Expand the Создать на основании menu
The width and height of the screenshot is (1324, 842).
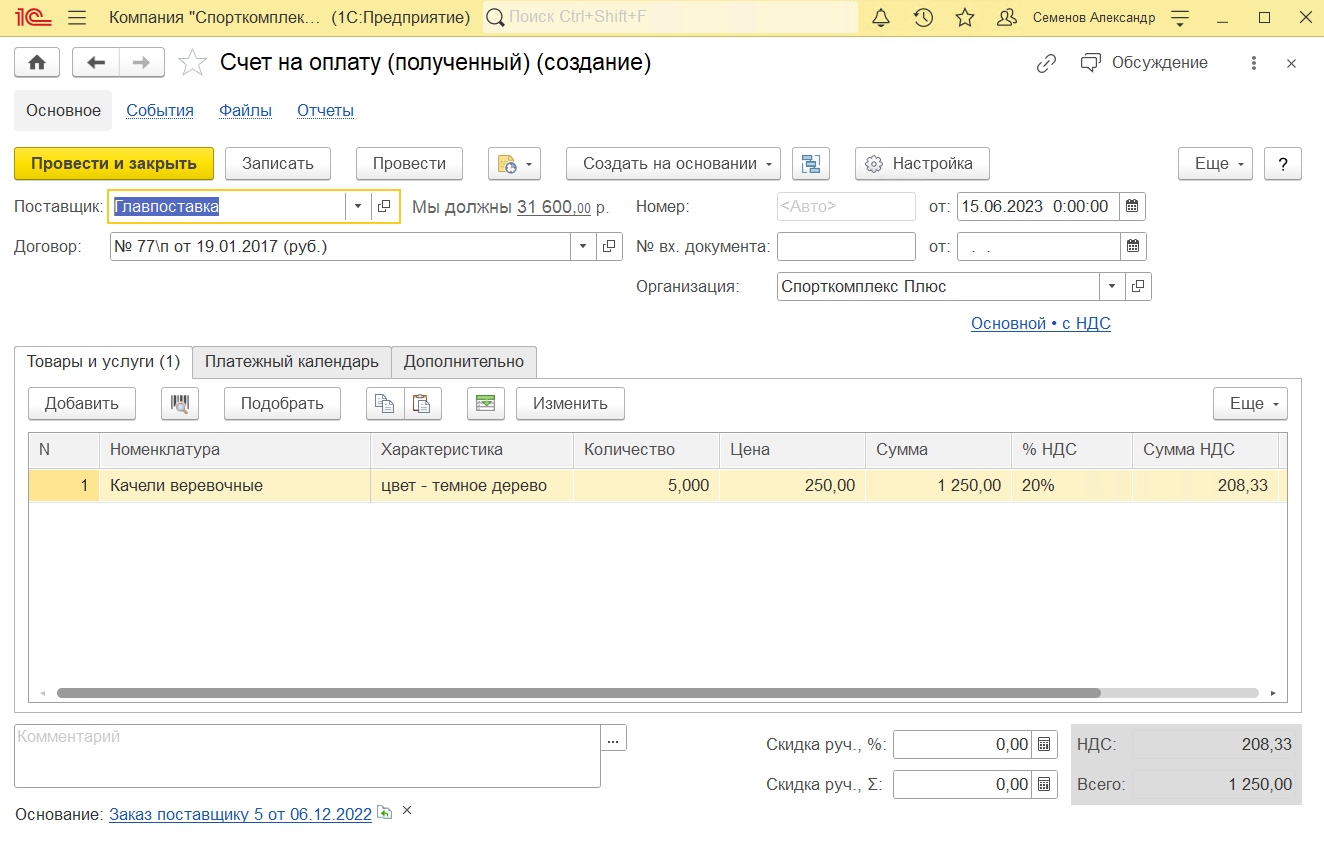pyautogui.click(x=673, y=164)
